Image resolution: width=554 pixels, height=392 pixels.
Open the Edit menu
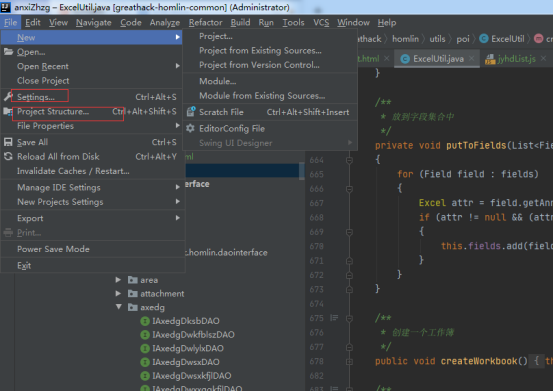point(33,23)
